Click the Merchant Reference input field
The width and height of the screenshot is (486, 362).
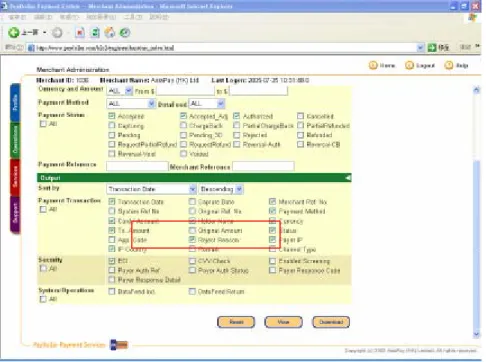tap(263, 166)
